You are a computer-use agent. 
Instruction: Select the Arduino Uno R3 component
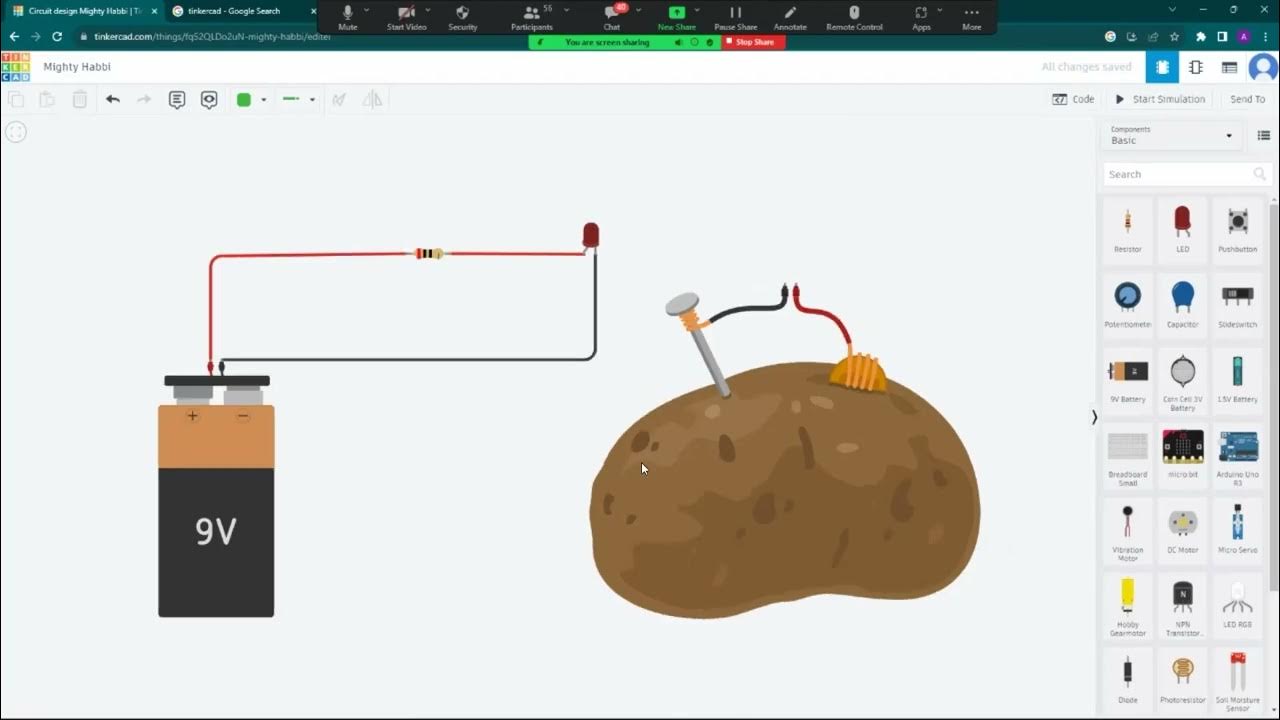point(1238,457)
